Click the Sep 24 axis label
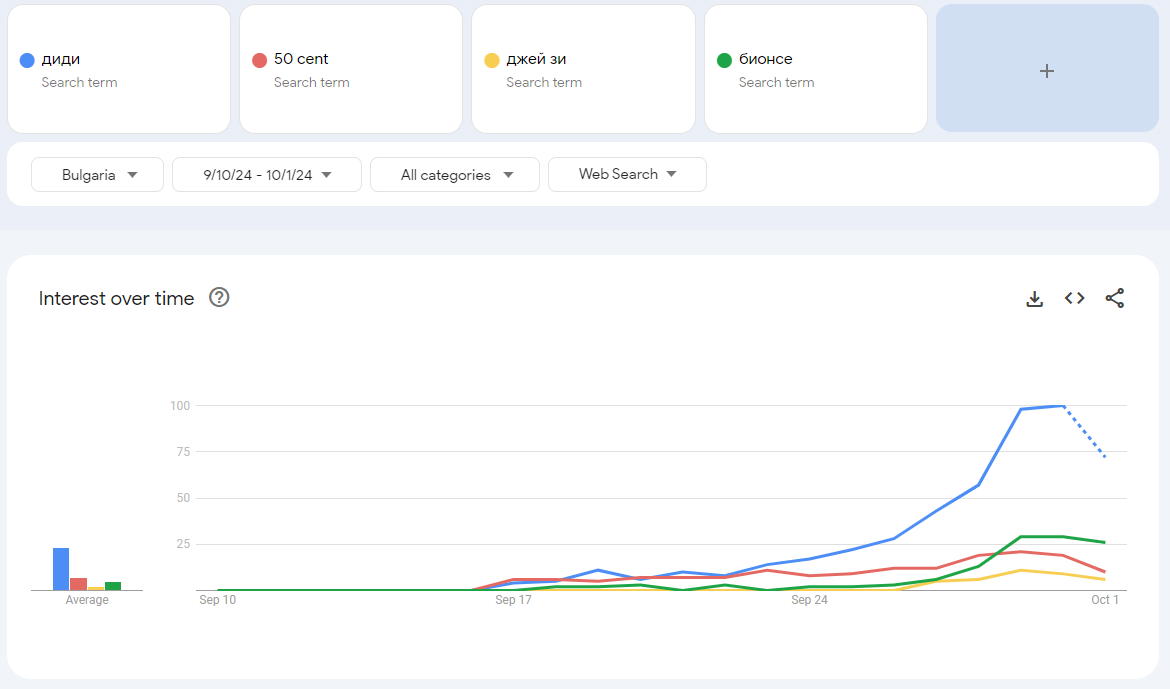 [809, 600]
